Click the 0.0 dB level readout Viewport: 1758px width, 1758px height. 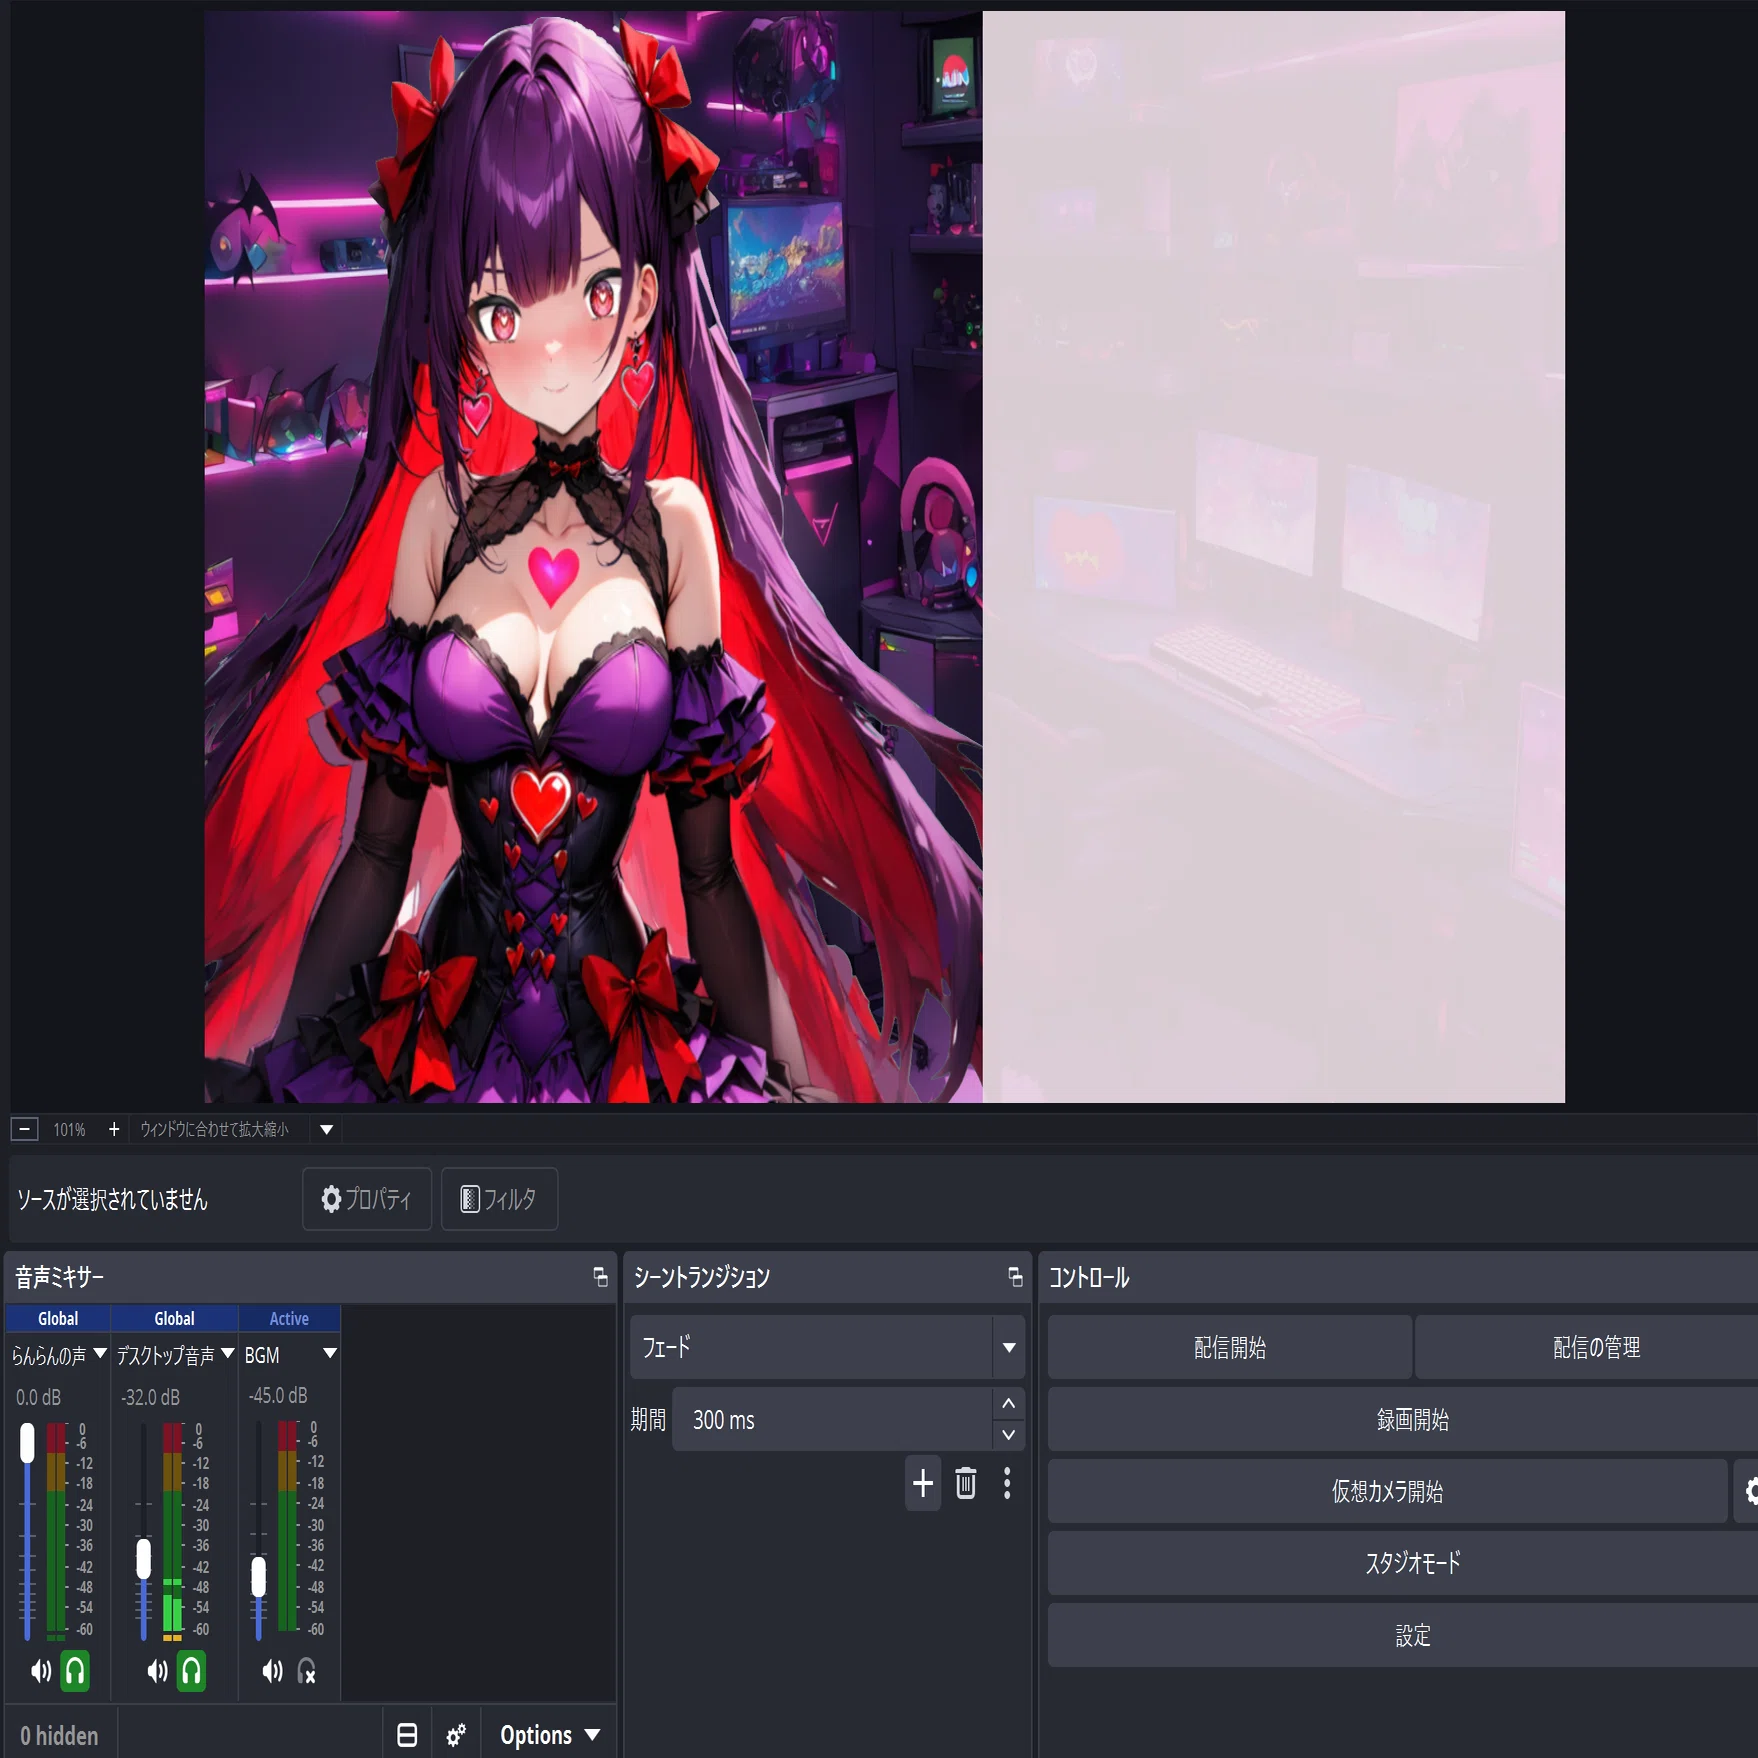coord(39,1397)
